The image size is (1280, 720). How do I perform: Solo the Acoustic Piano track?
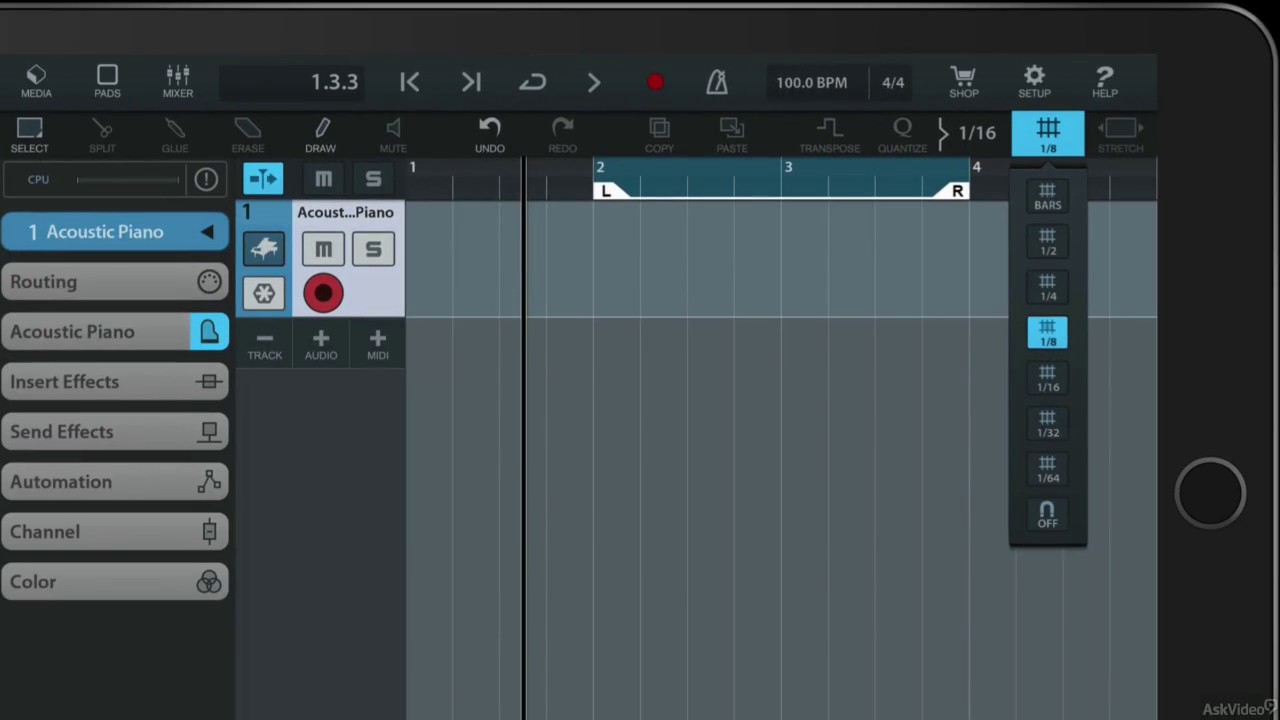(x=373, y=249)
